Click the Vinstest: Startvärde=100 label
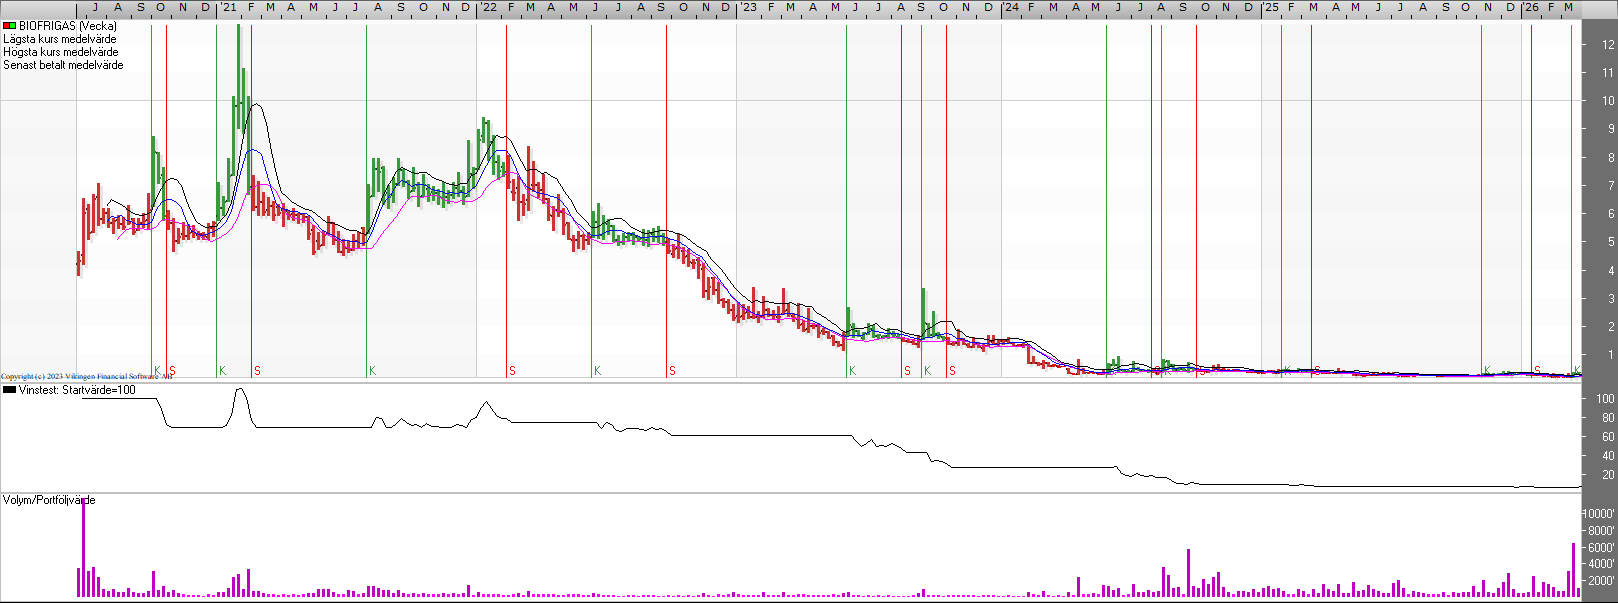This screenshot has height=603, width=1618. [77, 390]
